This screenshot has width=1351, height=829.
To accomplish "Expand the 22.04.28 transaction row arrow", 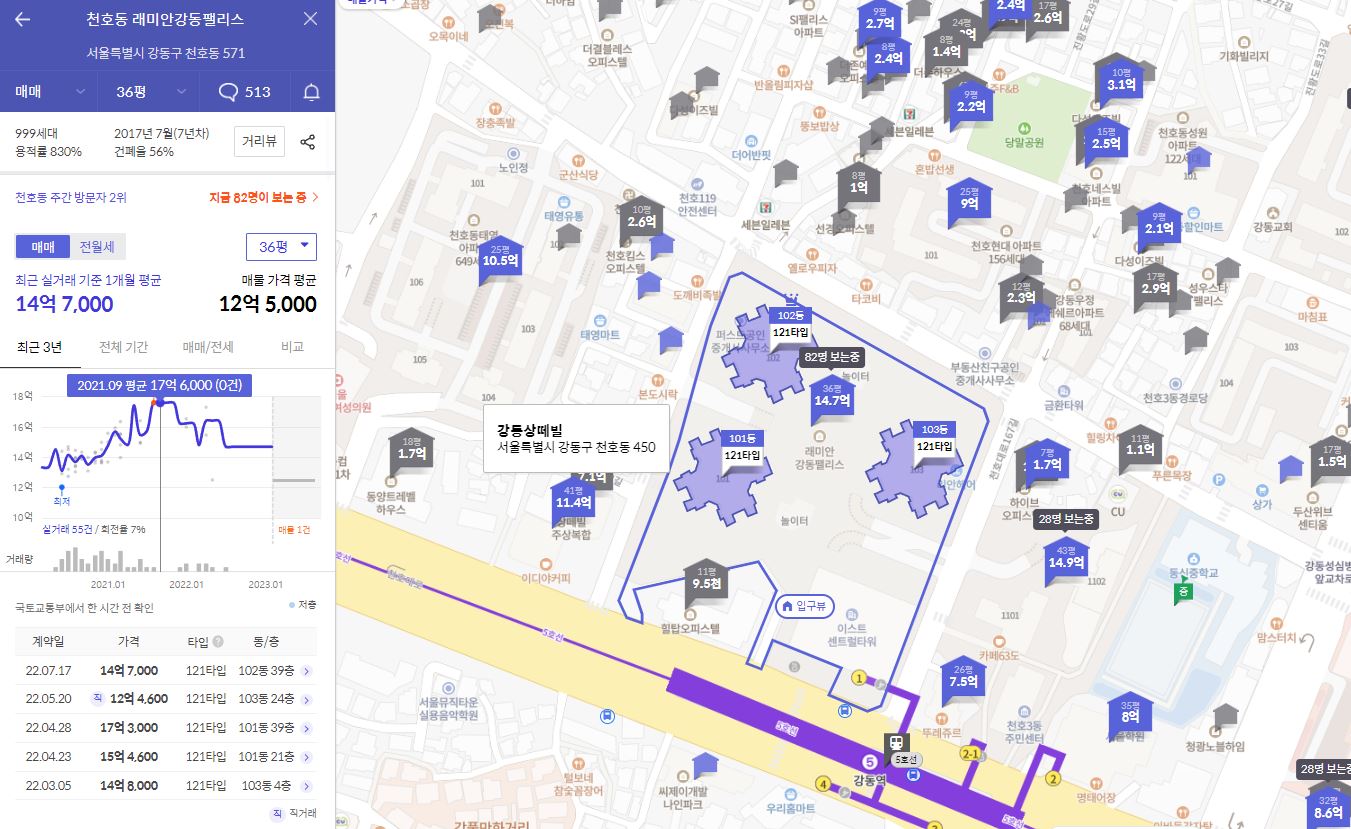I will point(306,728).
